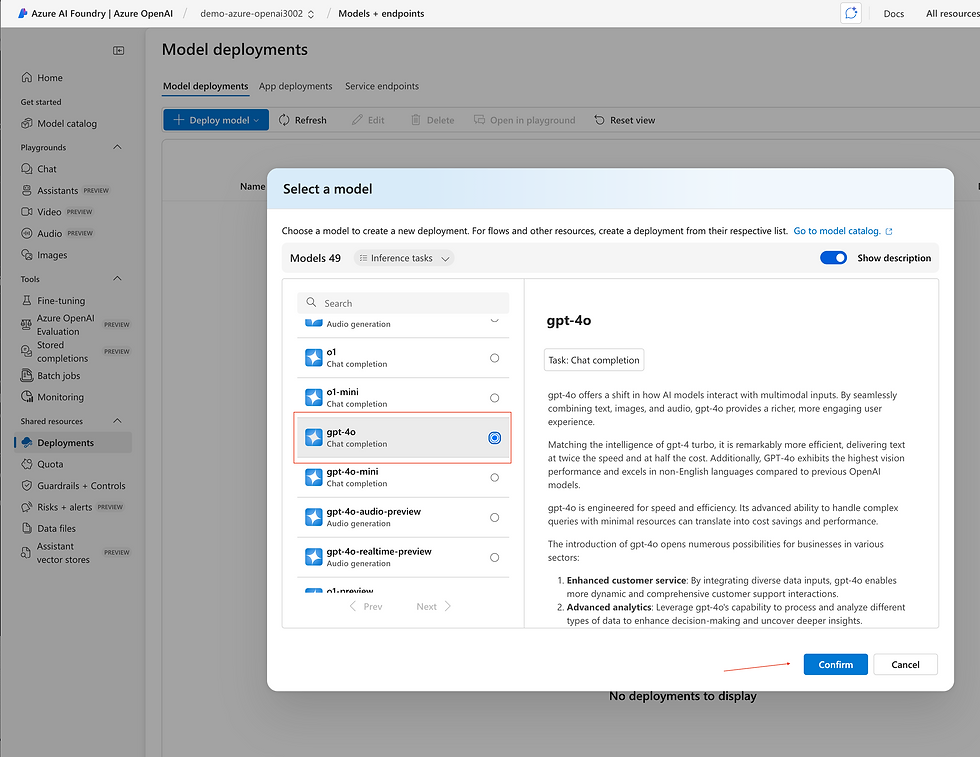The height and width of the screenshot is (757, 980).
Task: Click the gpt-4o-mini model name
Action: click(x=352, y=471)
